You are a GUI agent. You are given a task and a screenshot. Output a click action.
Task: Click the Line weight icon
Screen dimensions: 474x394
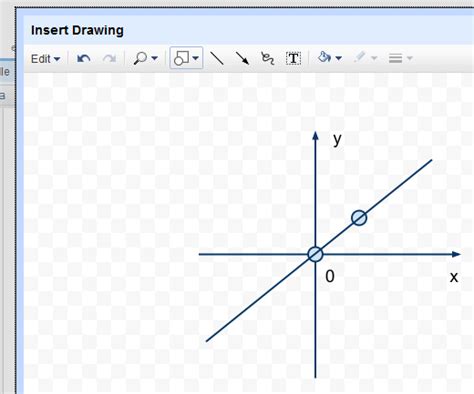point(395,58)
